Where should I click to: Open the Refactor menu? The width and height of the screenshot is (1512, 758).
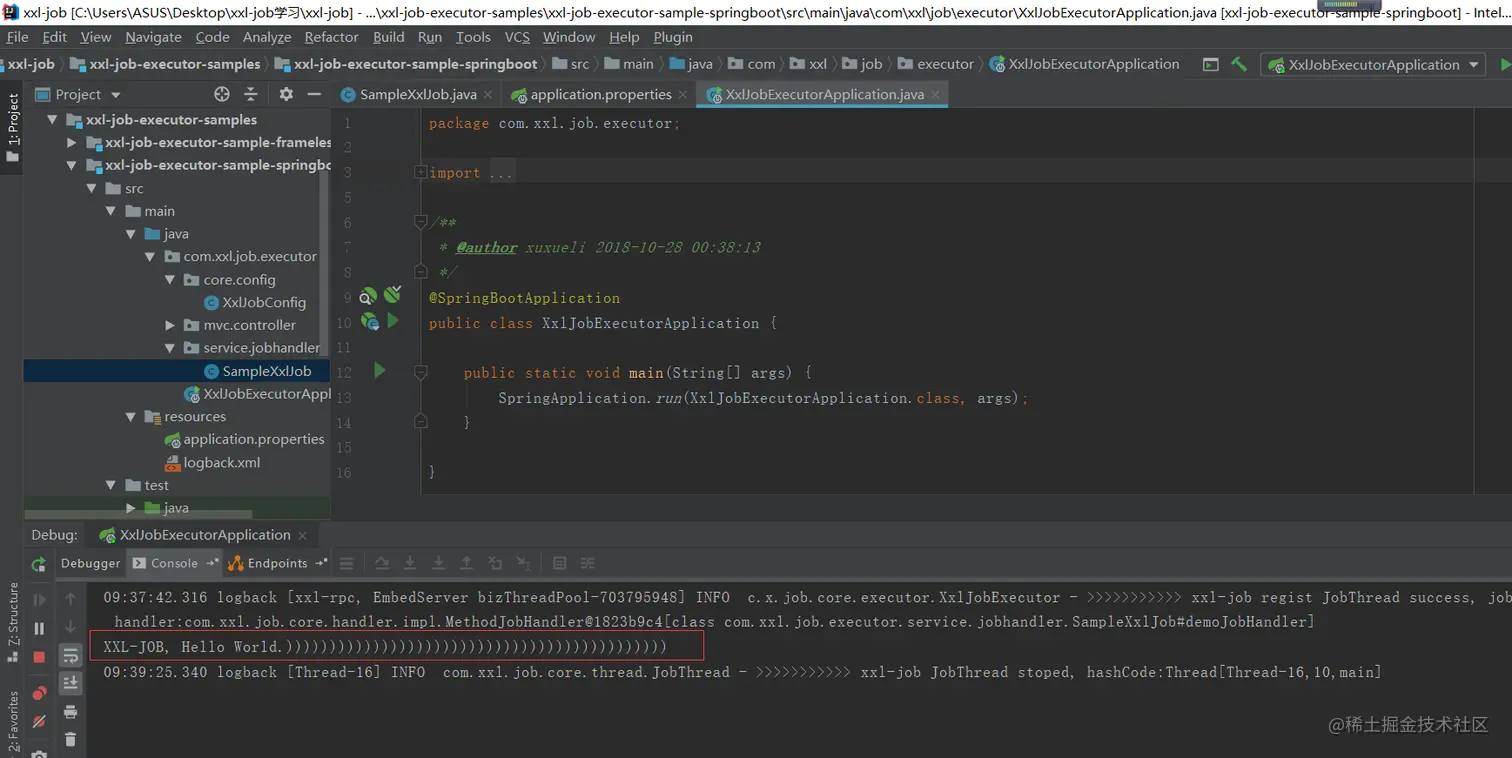[x=331, y=37]
